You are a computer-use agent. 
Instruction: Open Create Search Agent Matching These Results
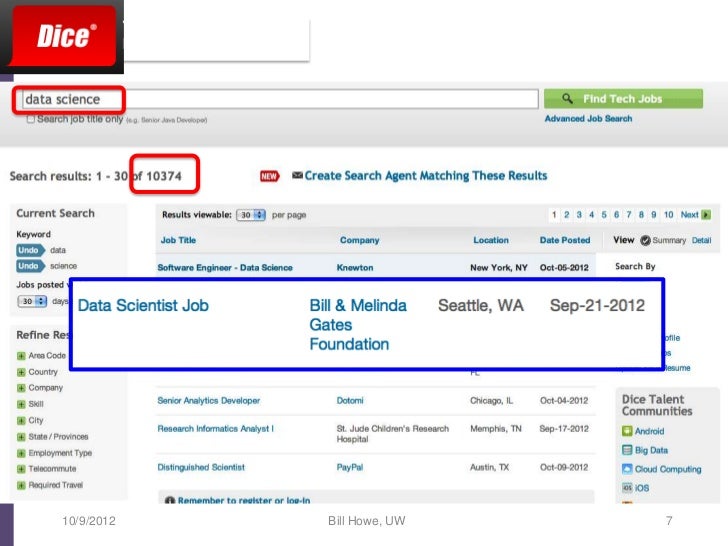click(x=425, y=176)
